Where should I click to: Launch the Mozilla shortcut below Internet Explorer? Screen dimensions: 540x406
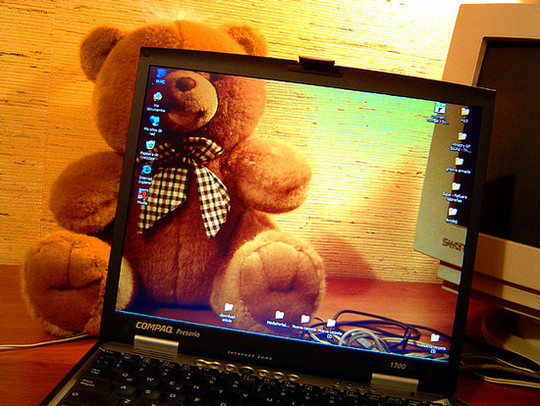point(143,196)
